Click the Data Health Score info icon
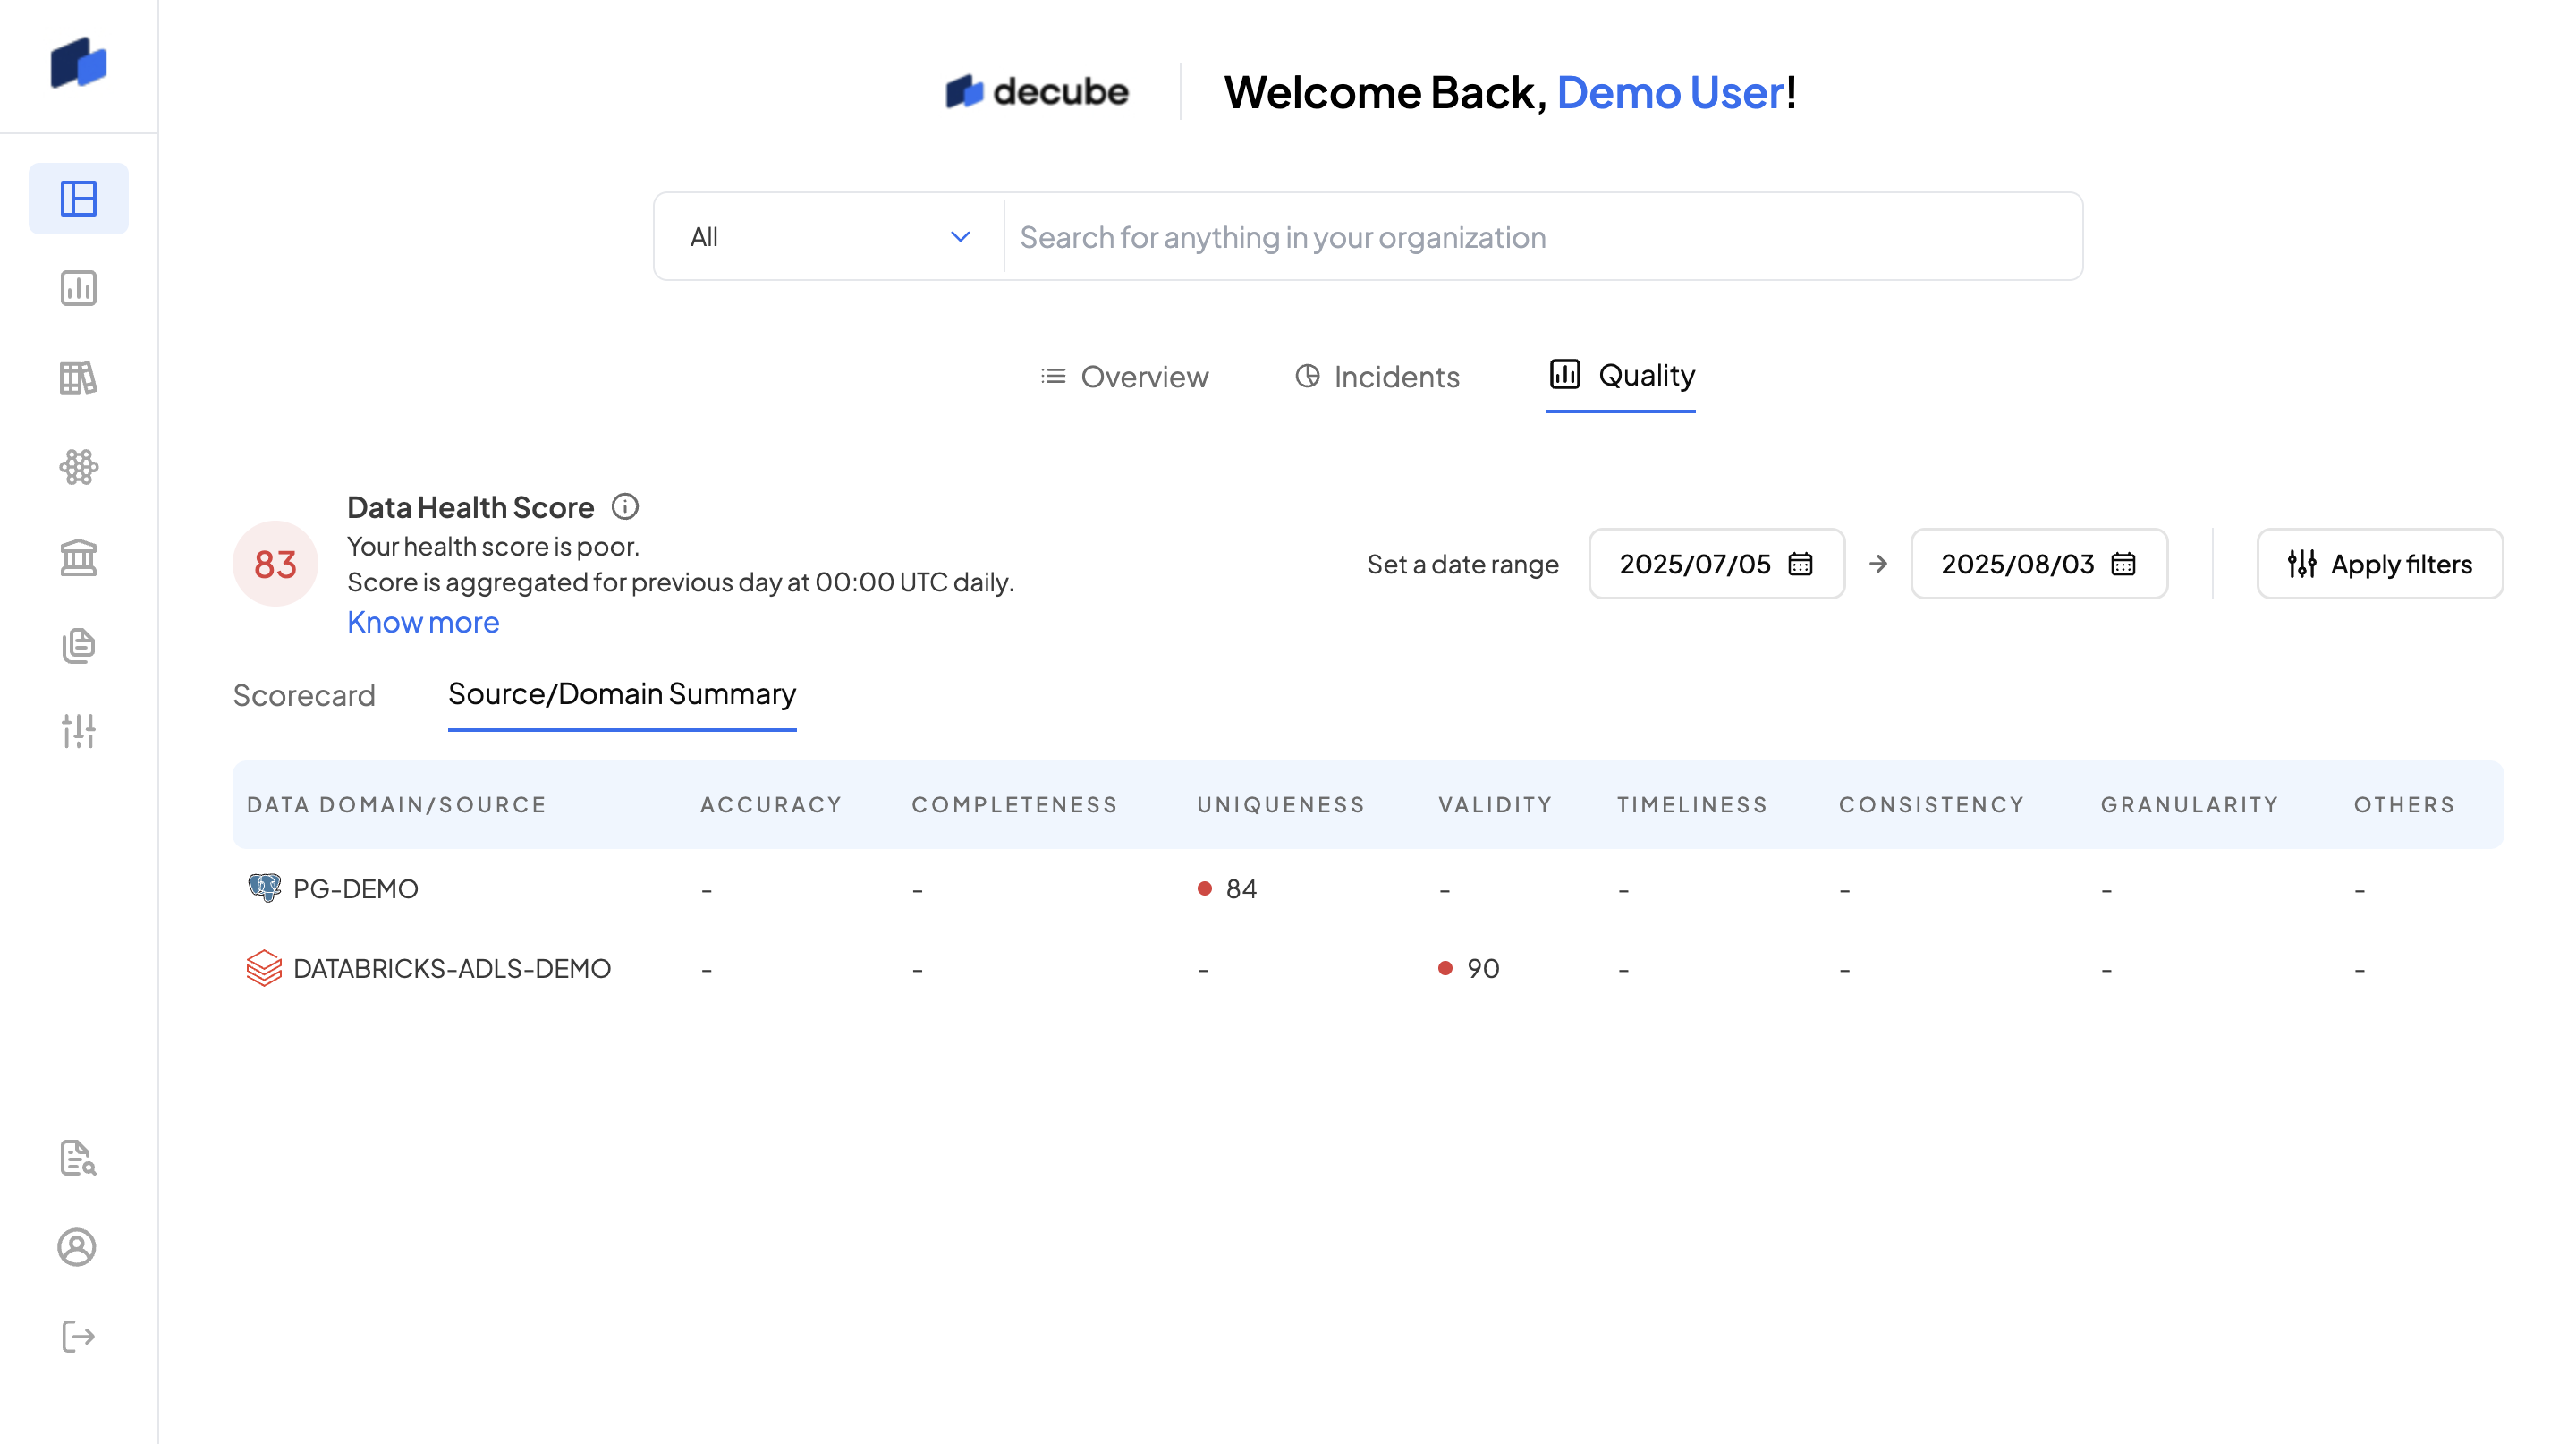 tap(625, 507)
